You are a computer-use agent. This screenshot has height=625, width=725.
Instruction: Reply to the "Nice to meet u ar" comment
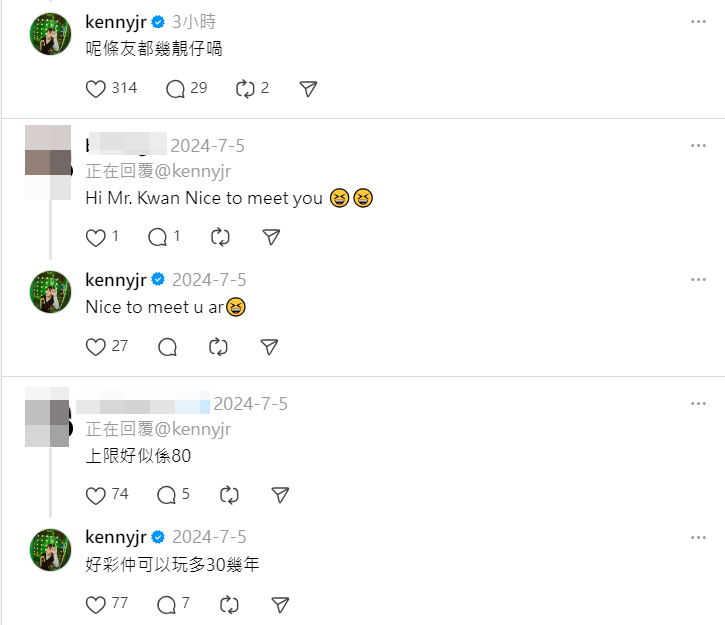(x=168, y=347)
